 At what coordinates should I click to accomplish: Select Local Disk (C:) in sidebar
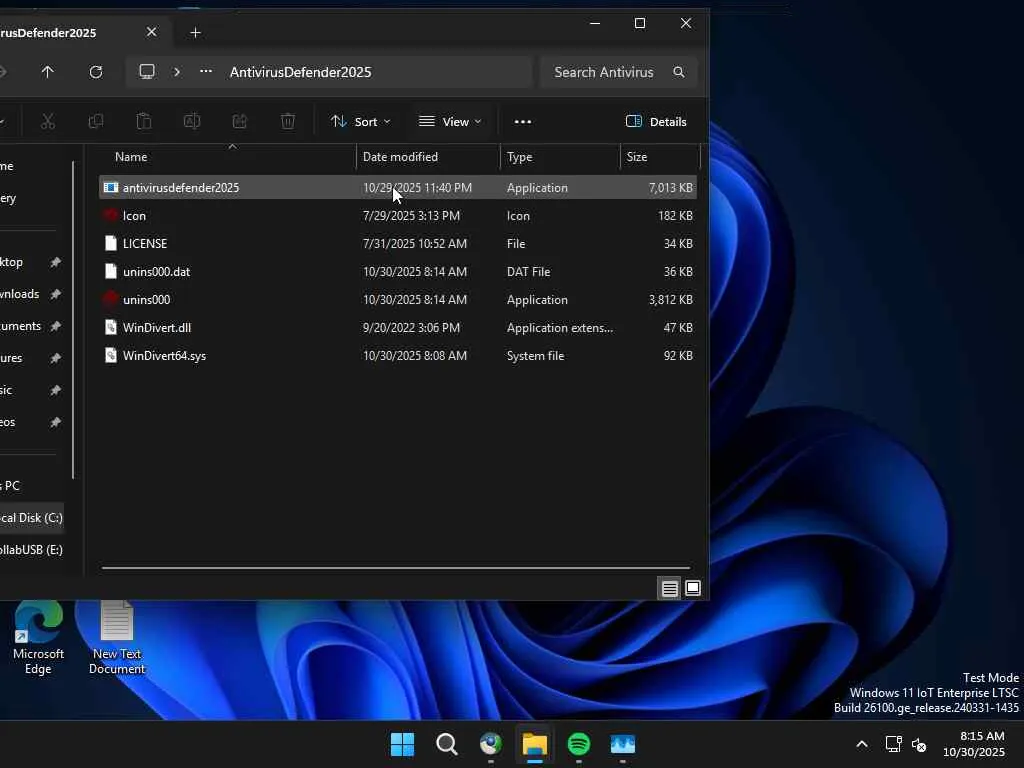pos(30,518)
